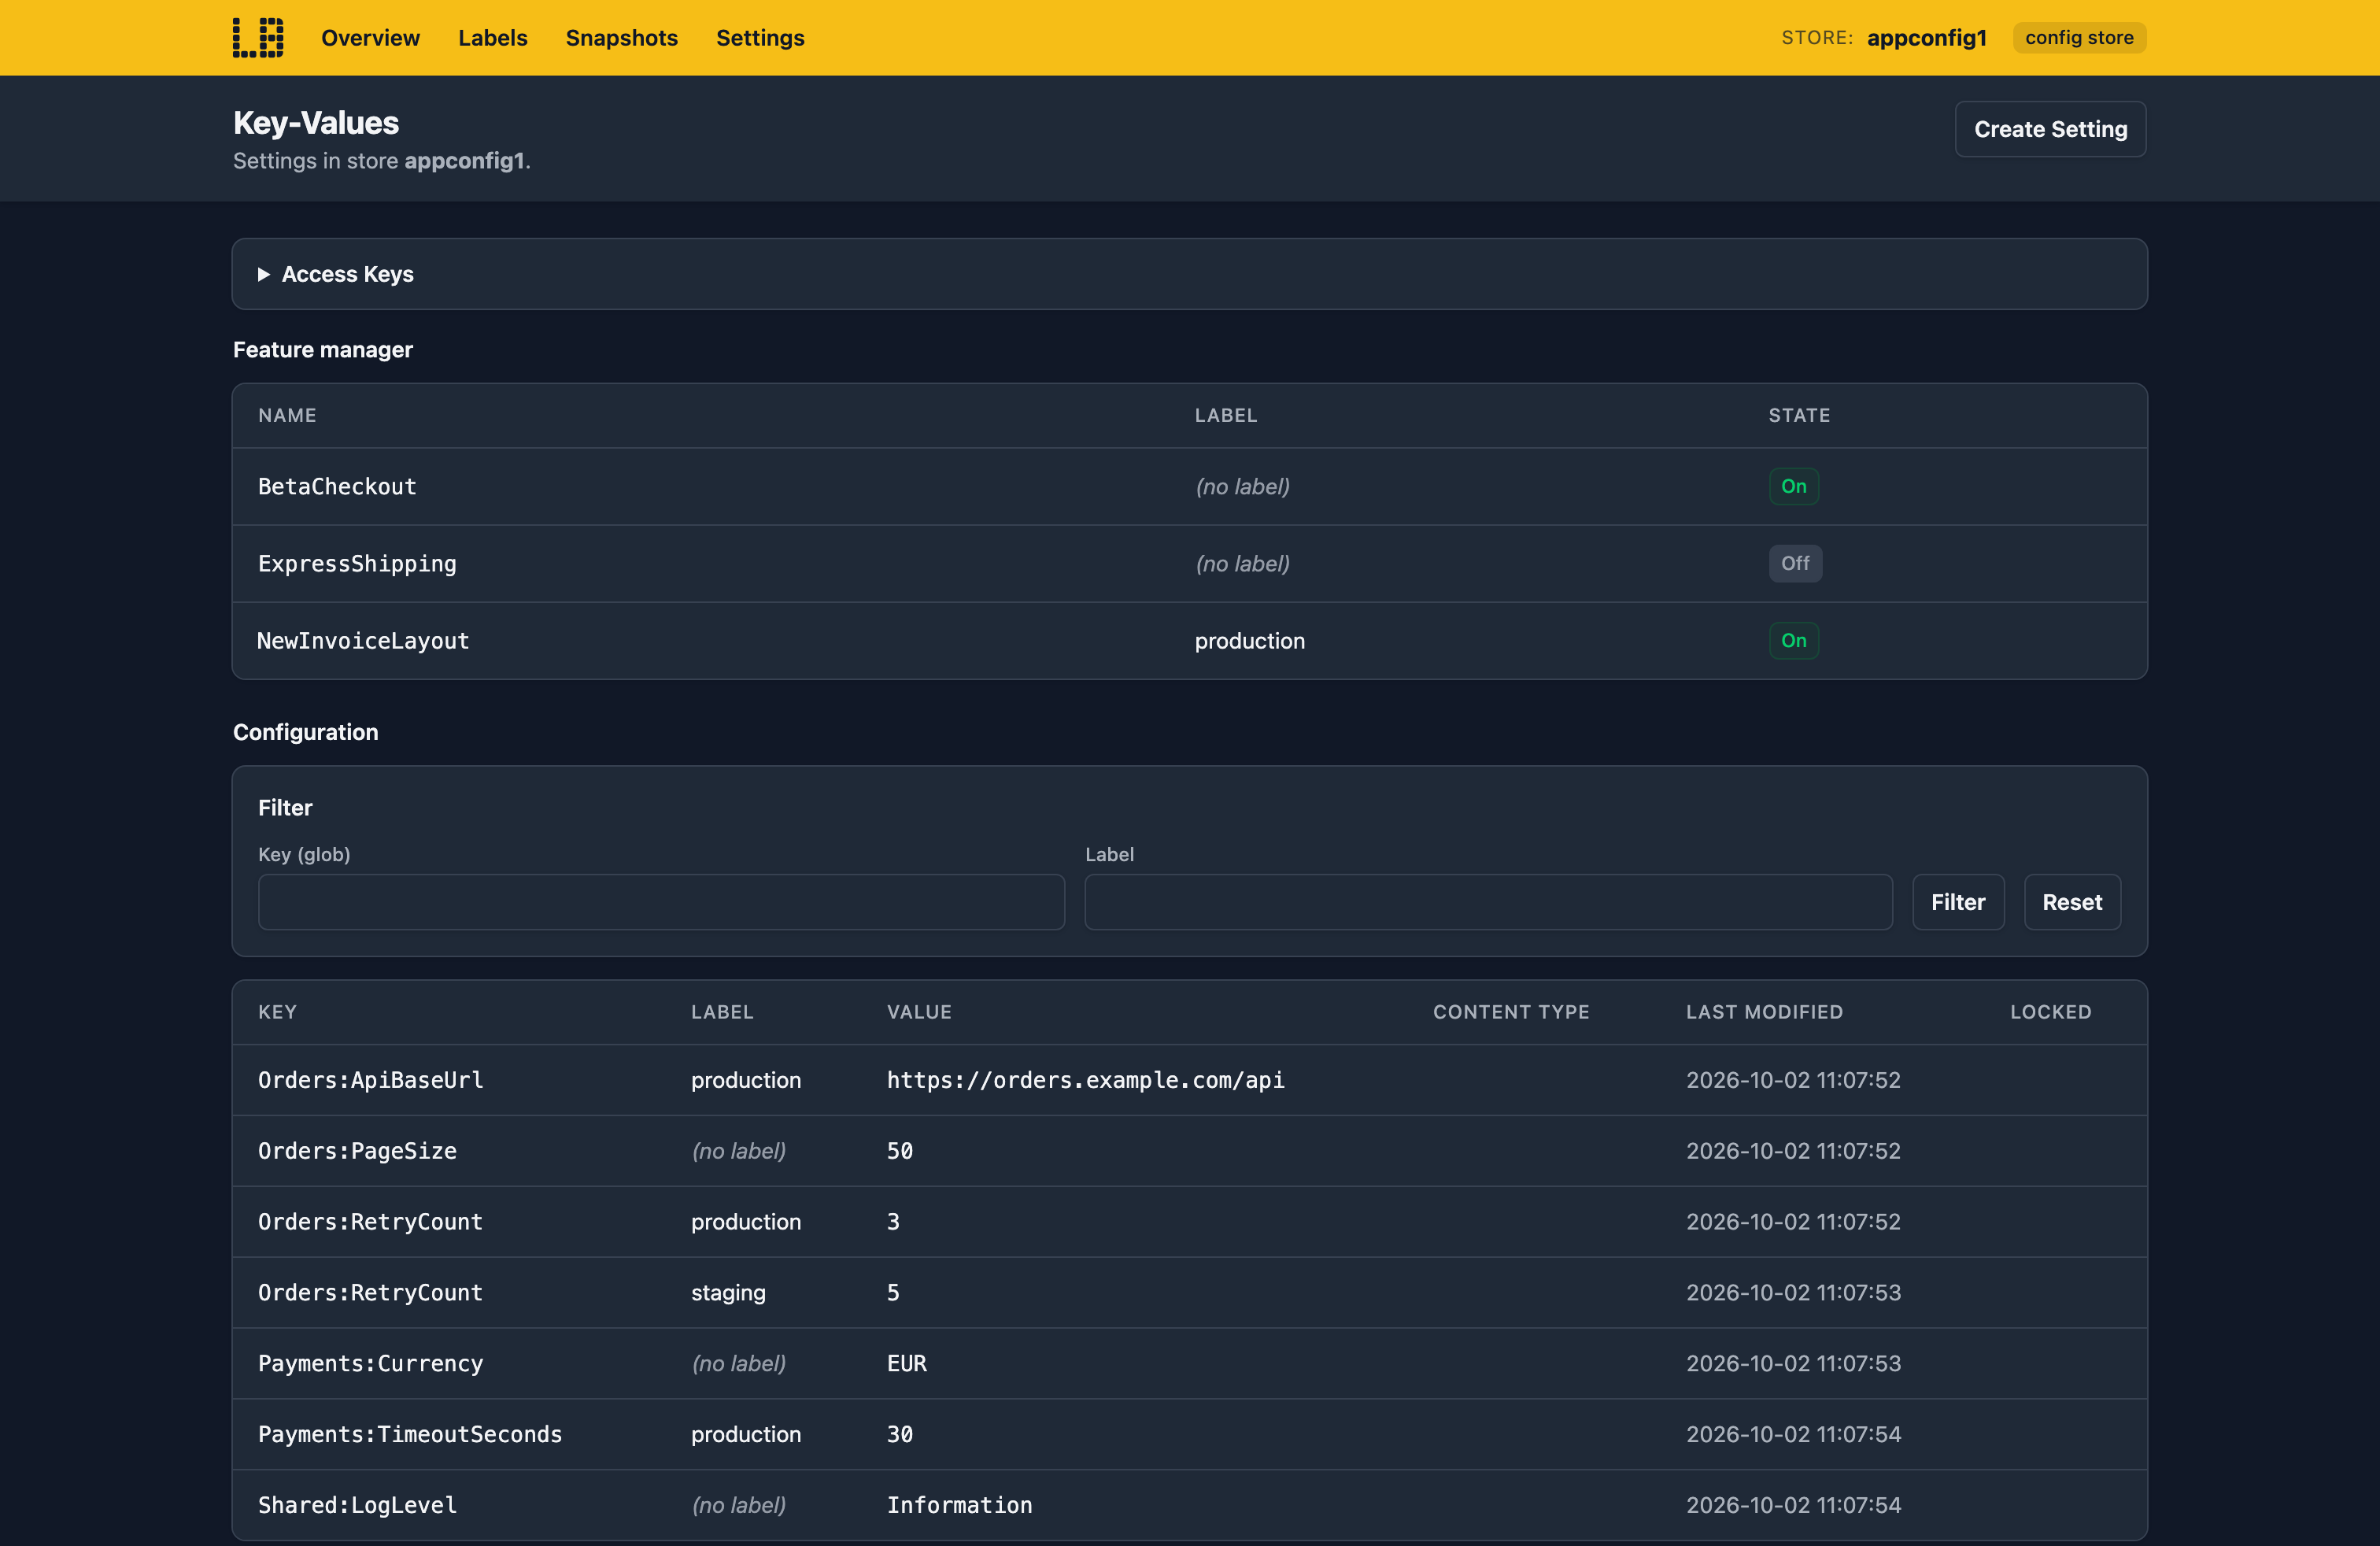Screen dimensions: 2380x1546
Task: Open the Overview nav item
Action: coord(370,38)
